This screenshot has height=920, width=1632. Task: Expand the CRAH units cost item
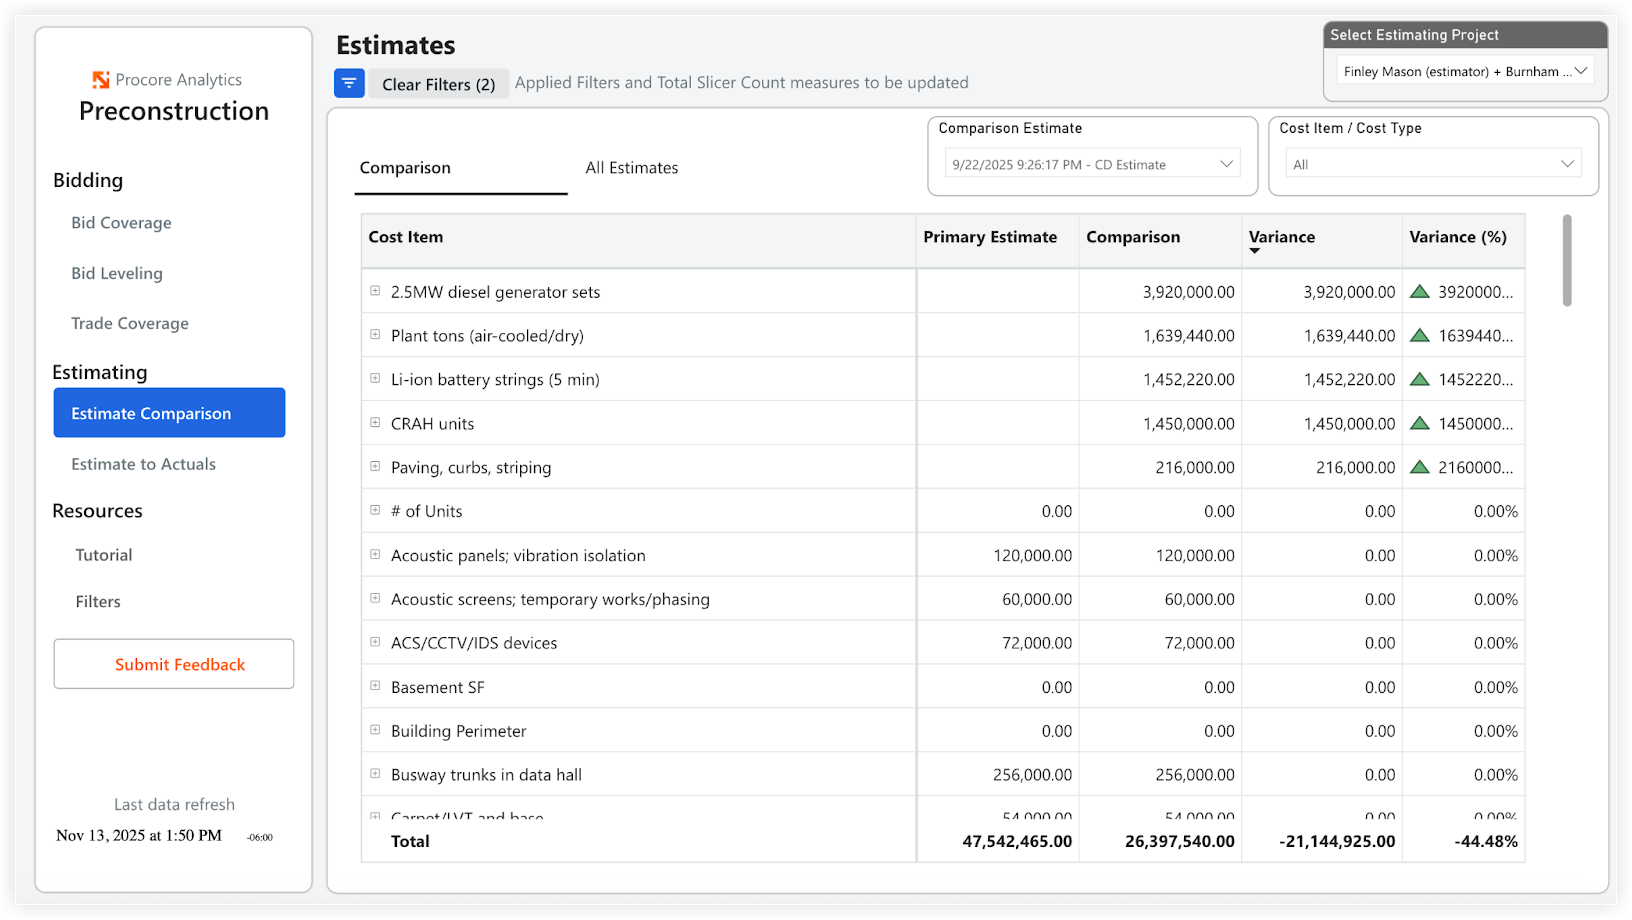tap(375, 422)
